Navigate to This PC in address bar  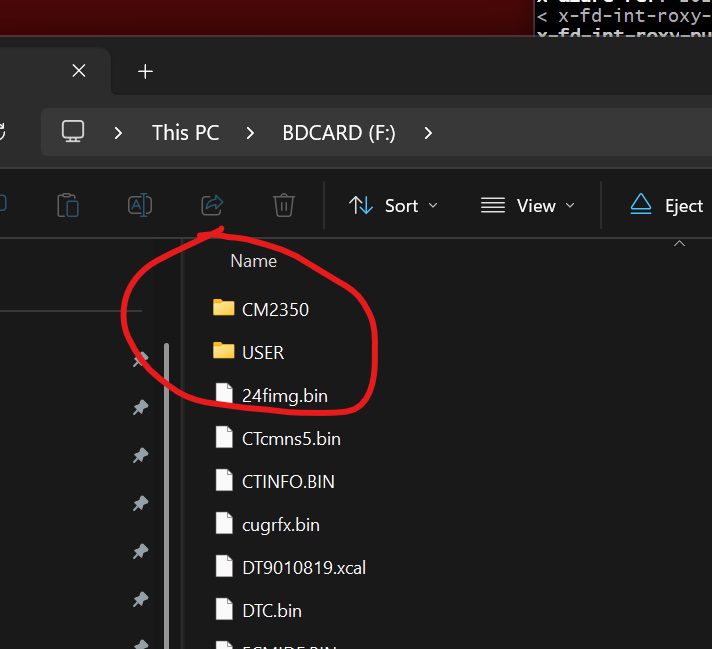pyautogui.click(x=185, y=132)
